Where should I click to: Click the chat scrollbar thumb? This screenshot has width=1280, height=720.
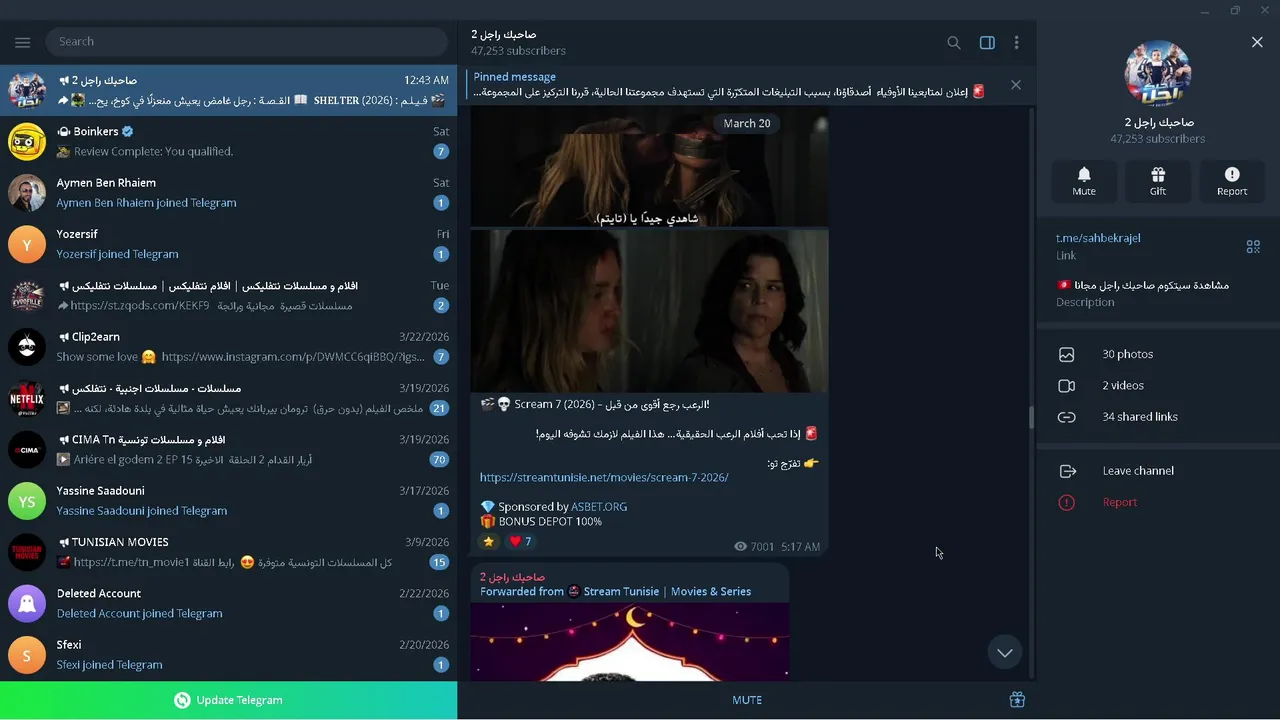(1032, 417)
